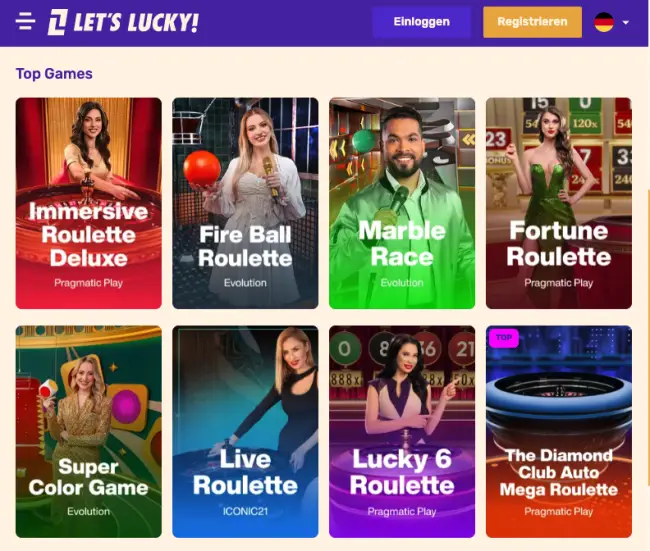Open Fortune Roulette game tile
The width and height of the screenshot is (650, 551).
tap(558, 203)
